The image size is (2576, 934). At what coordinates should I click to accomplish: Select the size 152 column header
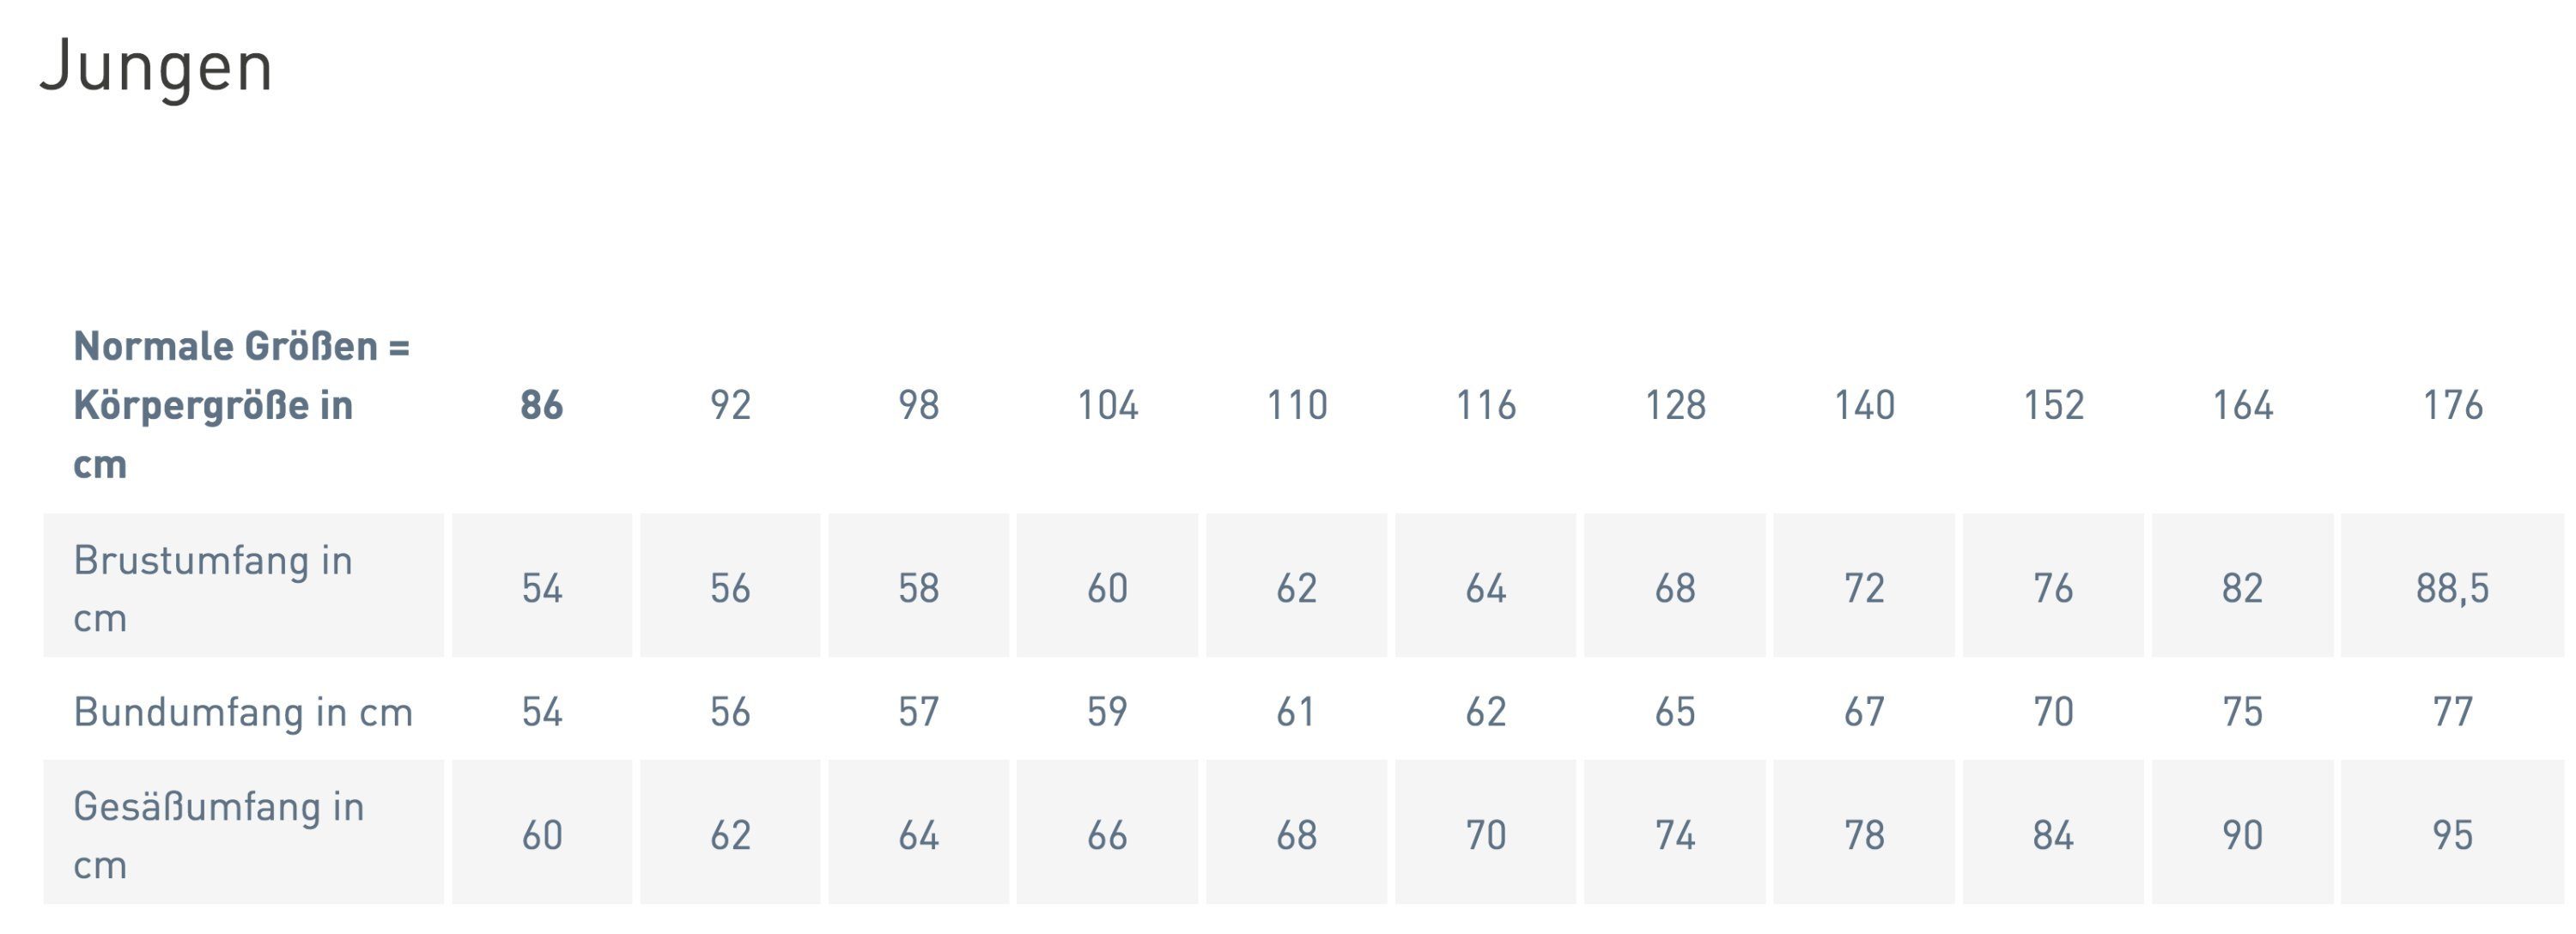point(2053,405)
